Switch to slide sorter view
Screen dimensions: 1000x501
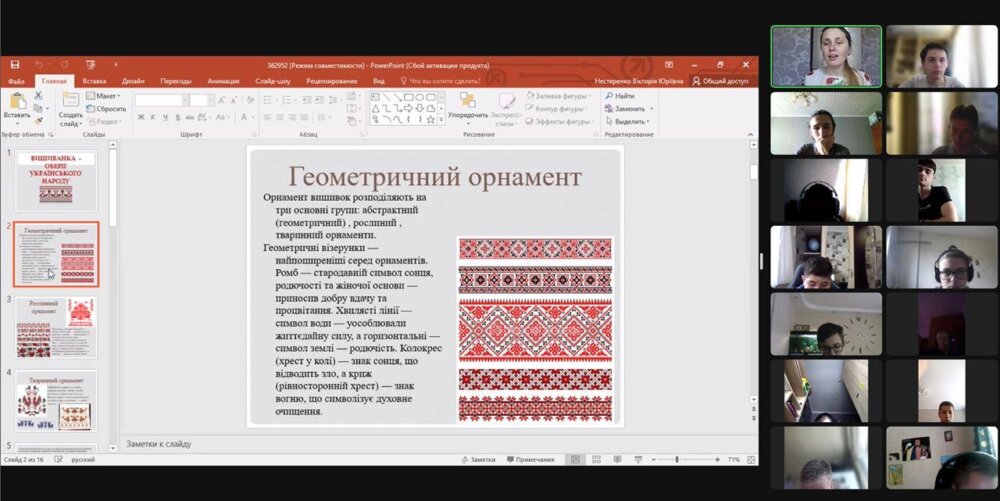tap(596, 460)
